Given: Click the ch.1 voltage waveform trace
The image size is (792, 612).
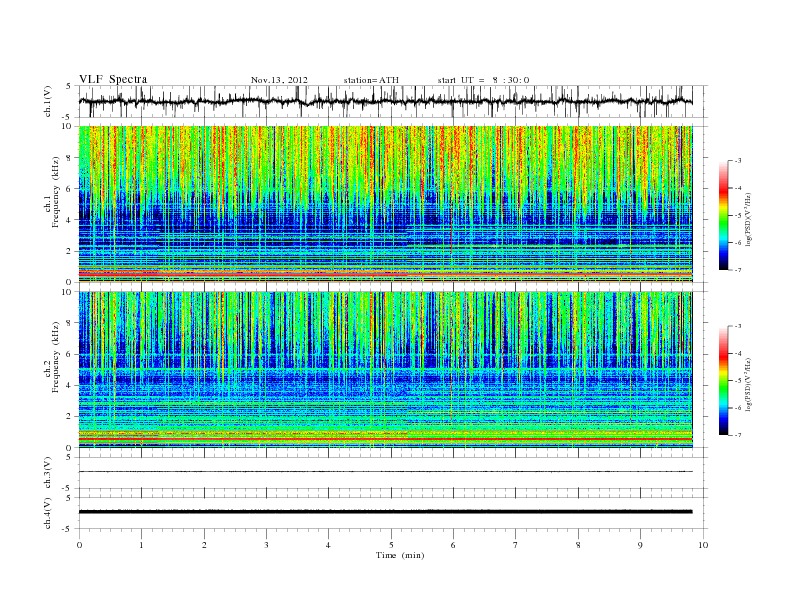Looking at the screenshot, I should tap(385, 101).
